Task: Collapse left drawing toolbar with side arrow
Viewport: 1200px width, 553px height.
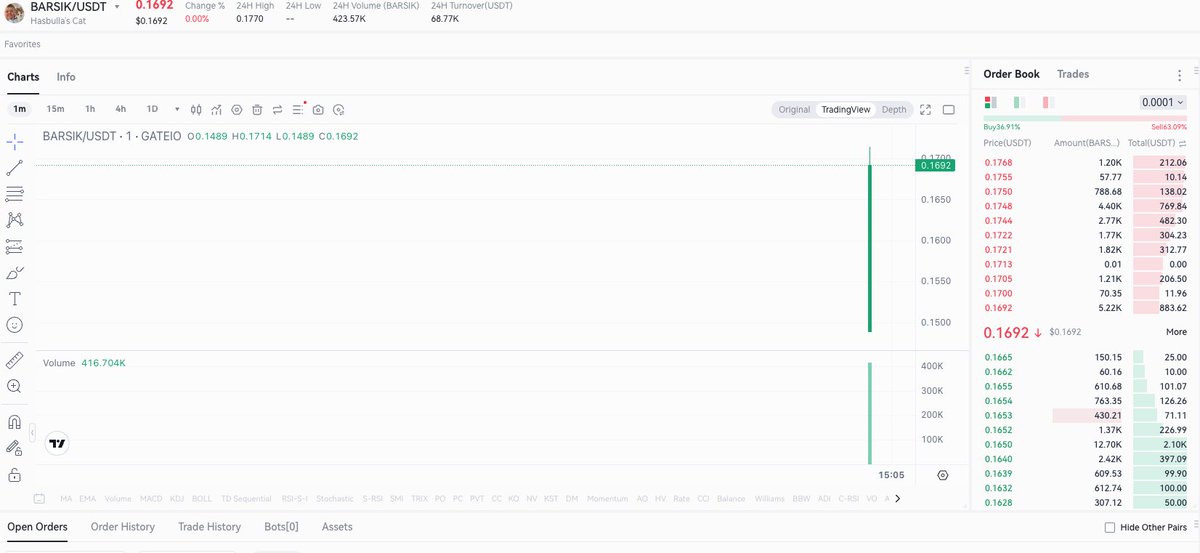Action: 32,433
